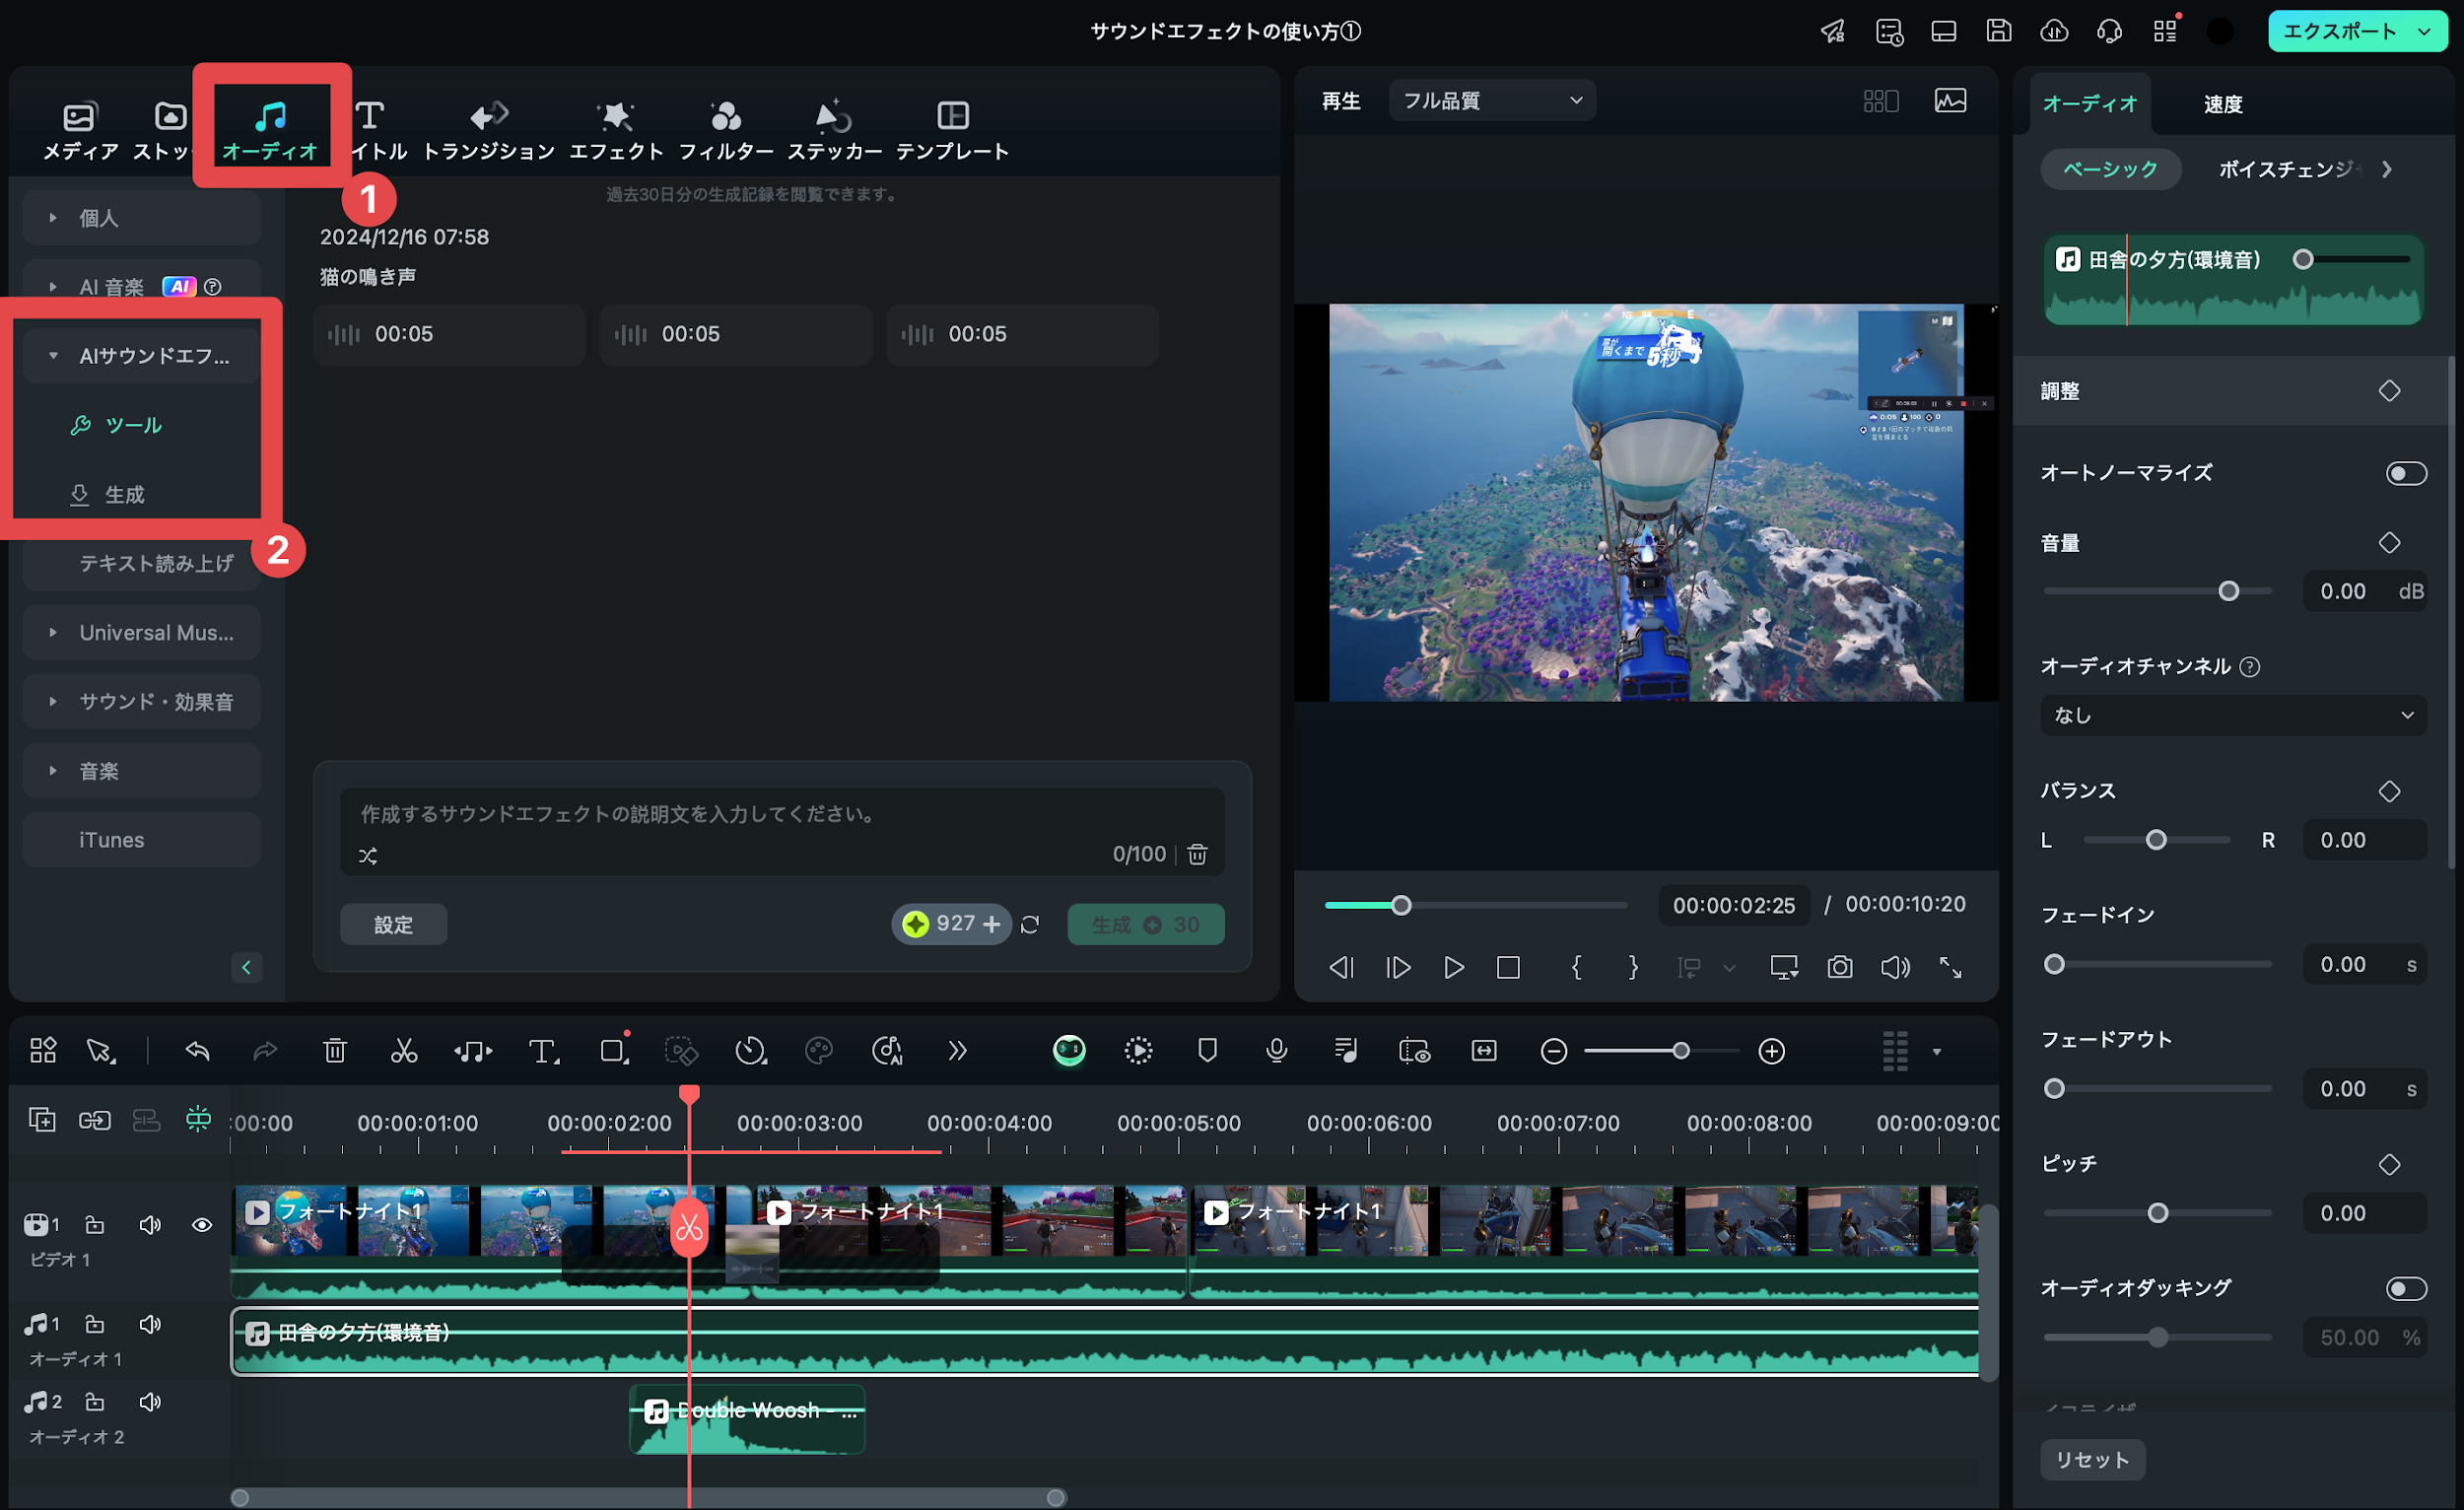Click the バランス slider handle

(2156, 840)
